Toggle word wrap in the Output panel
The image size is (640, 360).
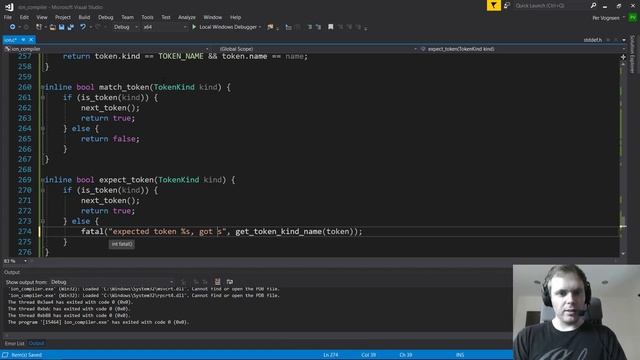(230, 282)
